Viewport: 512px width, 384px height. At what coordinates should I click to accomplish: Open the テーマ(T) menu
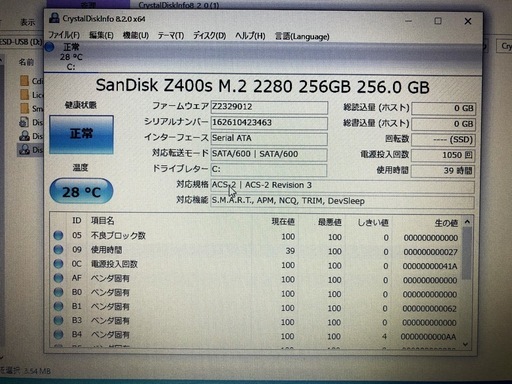pos(171,36)
